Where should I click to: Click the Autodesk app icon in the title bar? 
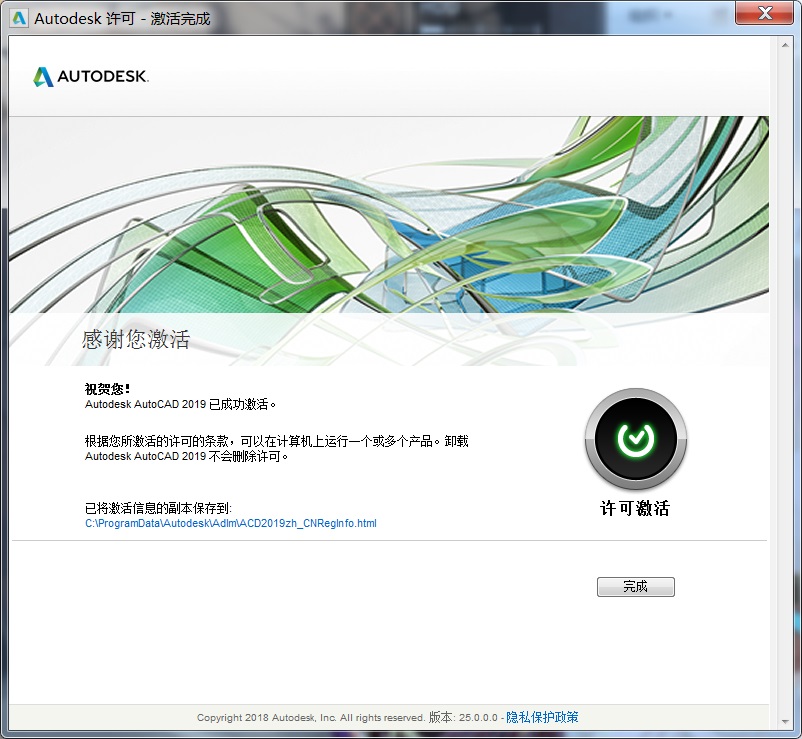point(19,18)
